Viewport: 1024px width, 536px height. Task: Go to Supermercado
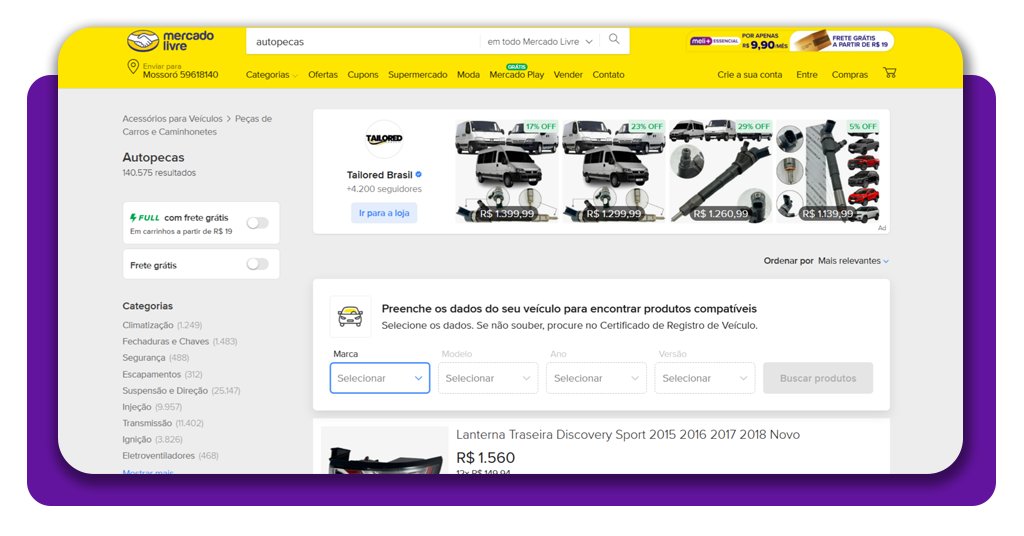[x=417, y=75]
